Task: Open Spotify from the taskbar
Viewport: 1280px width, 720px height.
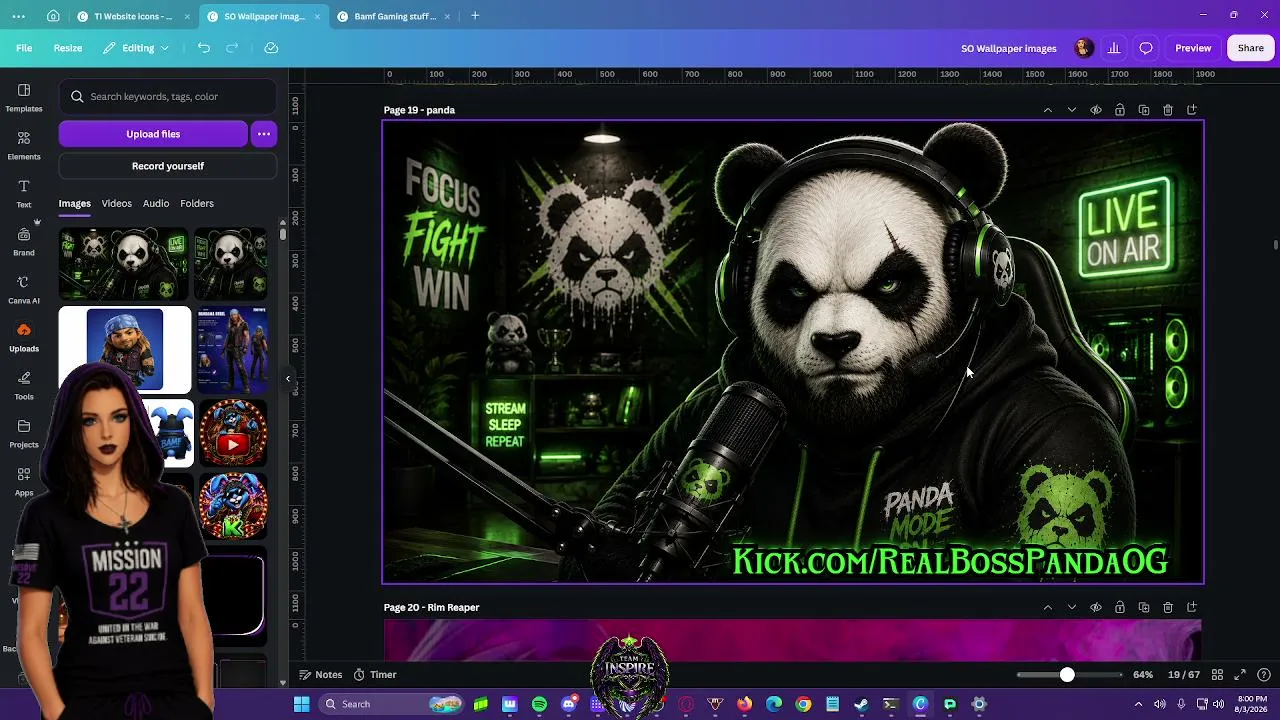Action: click(540, 704)
